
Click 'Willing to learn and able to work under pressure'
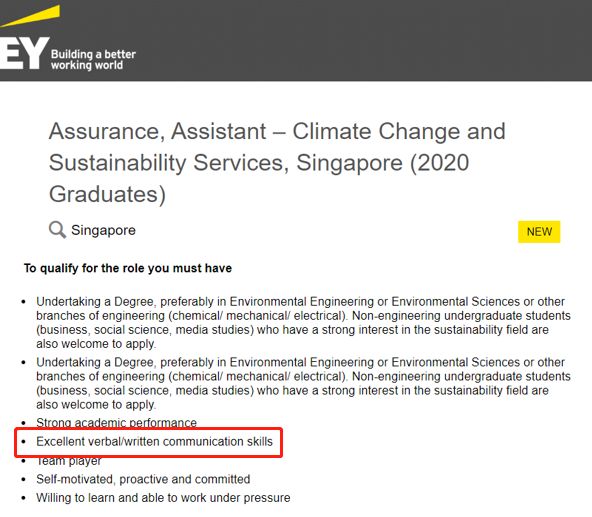tap(163, 498)
